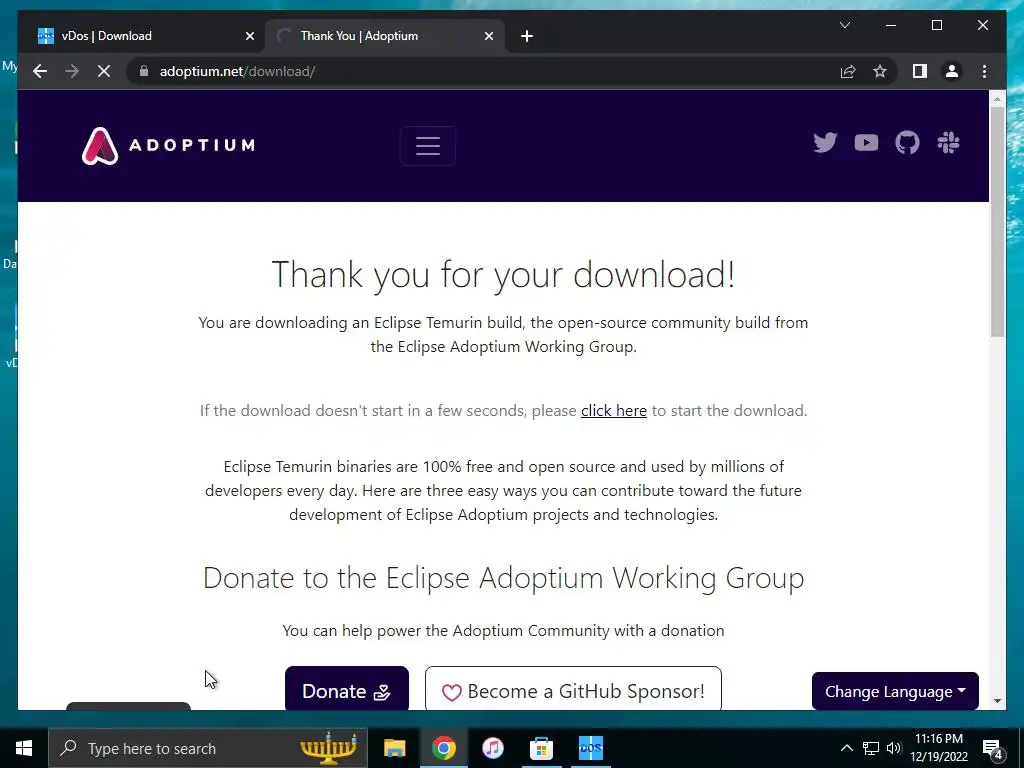Stop loading the page

pos(104,71)
